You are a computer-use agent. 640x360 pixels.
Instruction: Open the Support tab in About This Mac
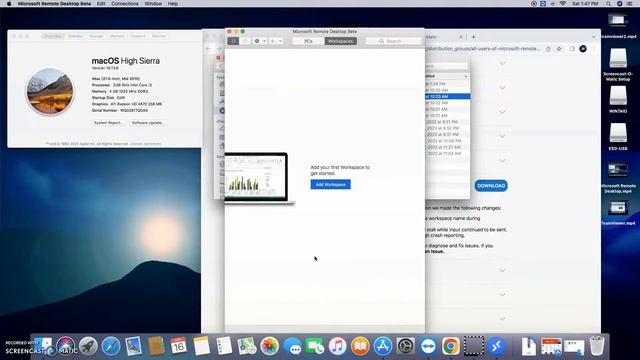[138, 36]
